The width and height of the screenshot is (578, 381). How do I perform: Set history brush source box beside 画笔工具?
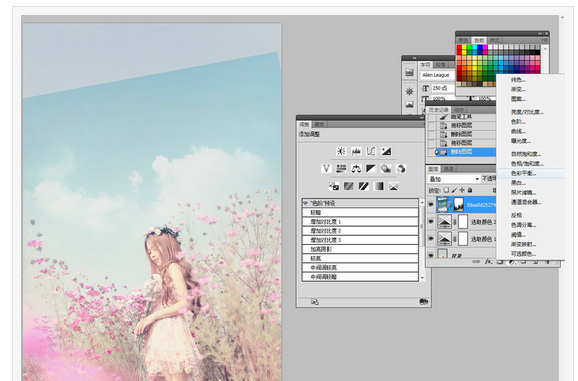[431, 117]
